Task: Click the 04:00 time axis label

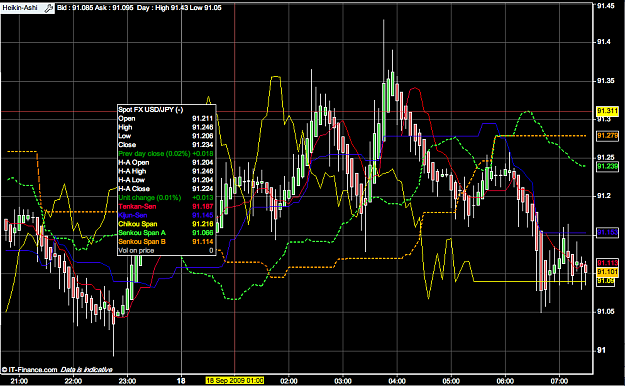Action: 397,381
